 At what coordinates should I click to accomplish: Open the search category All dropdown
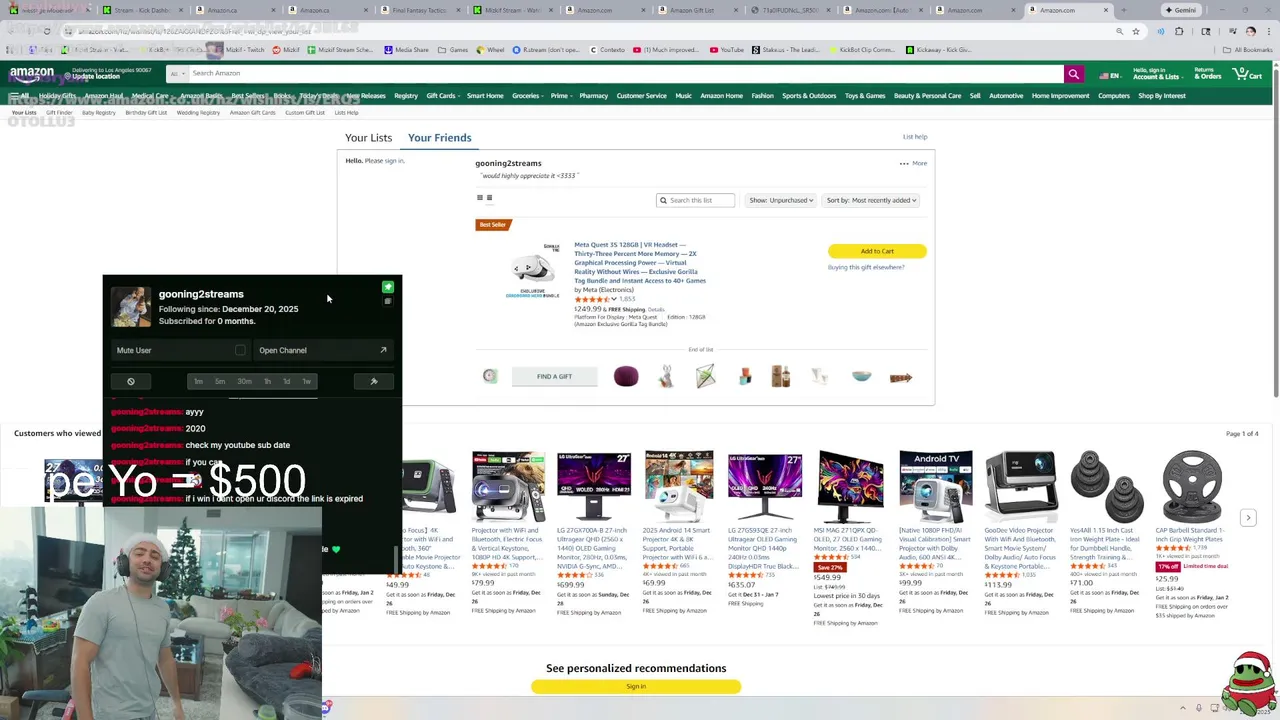(176, 73)
